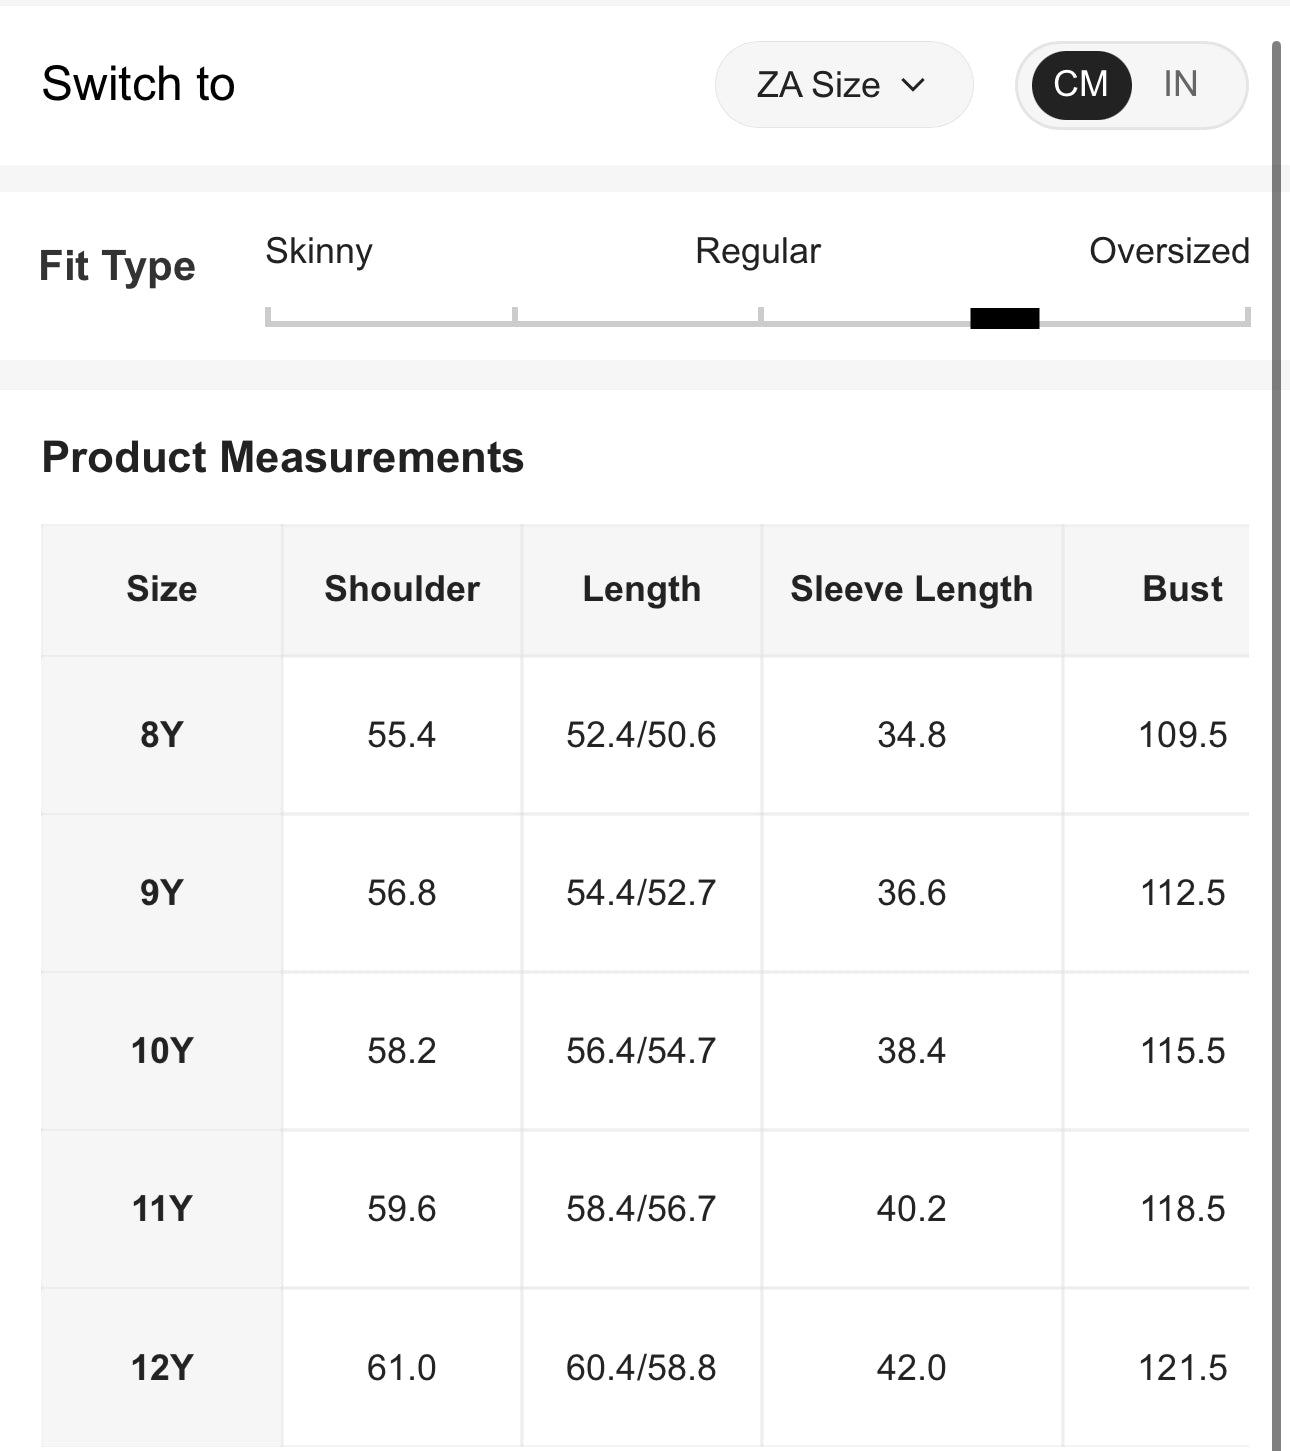Click the Regular fit label
1290x1451 pixels.
pos(757,251)
